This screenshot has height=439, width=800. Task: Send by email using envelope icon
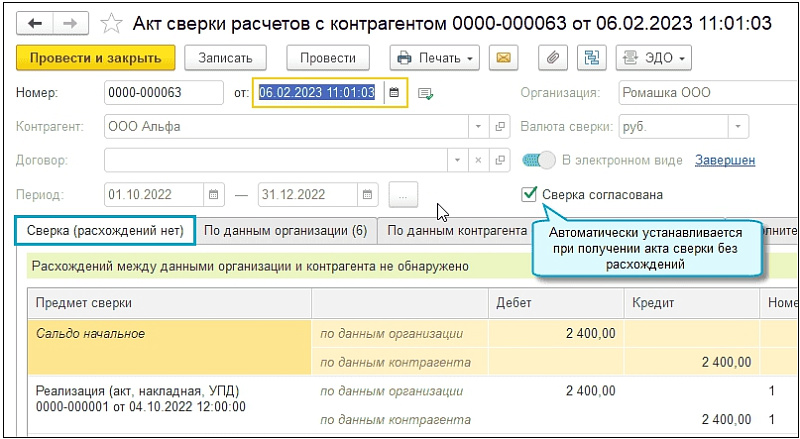pos(503,58)
